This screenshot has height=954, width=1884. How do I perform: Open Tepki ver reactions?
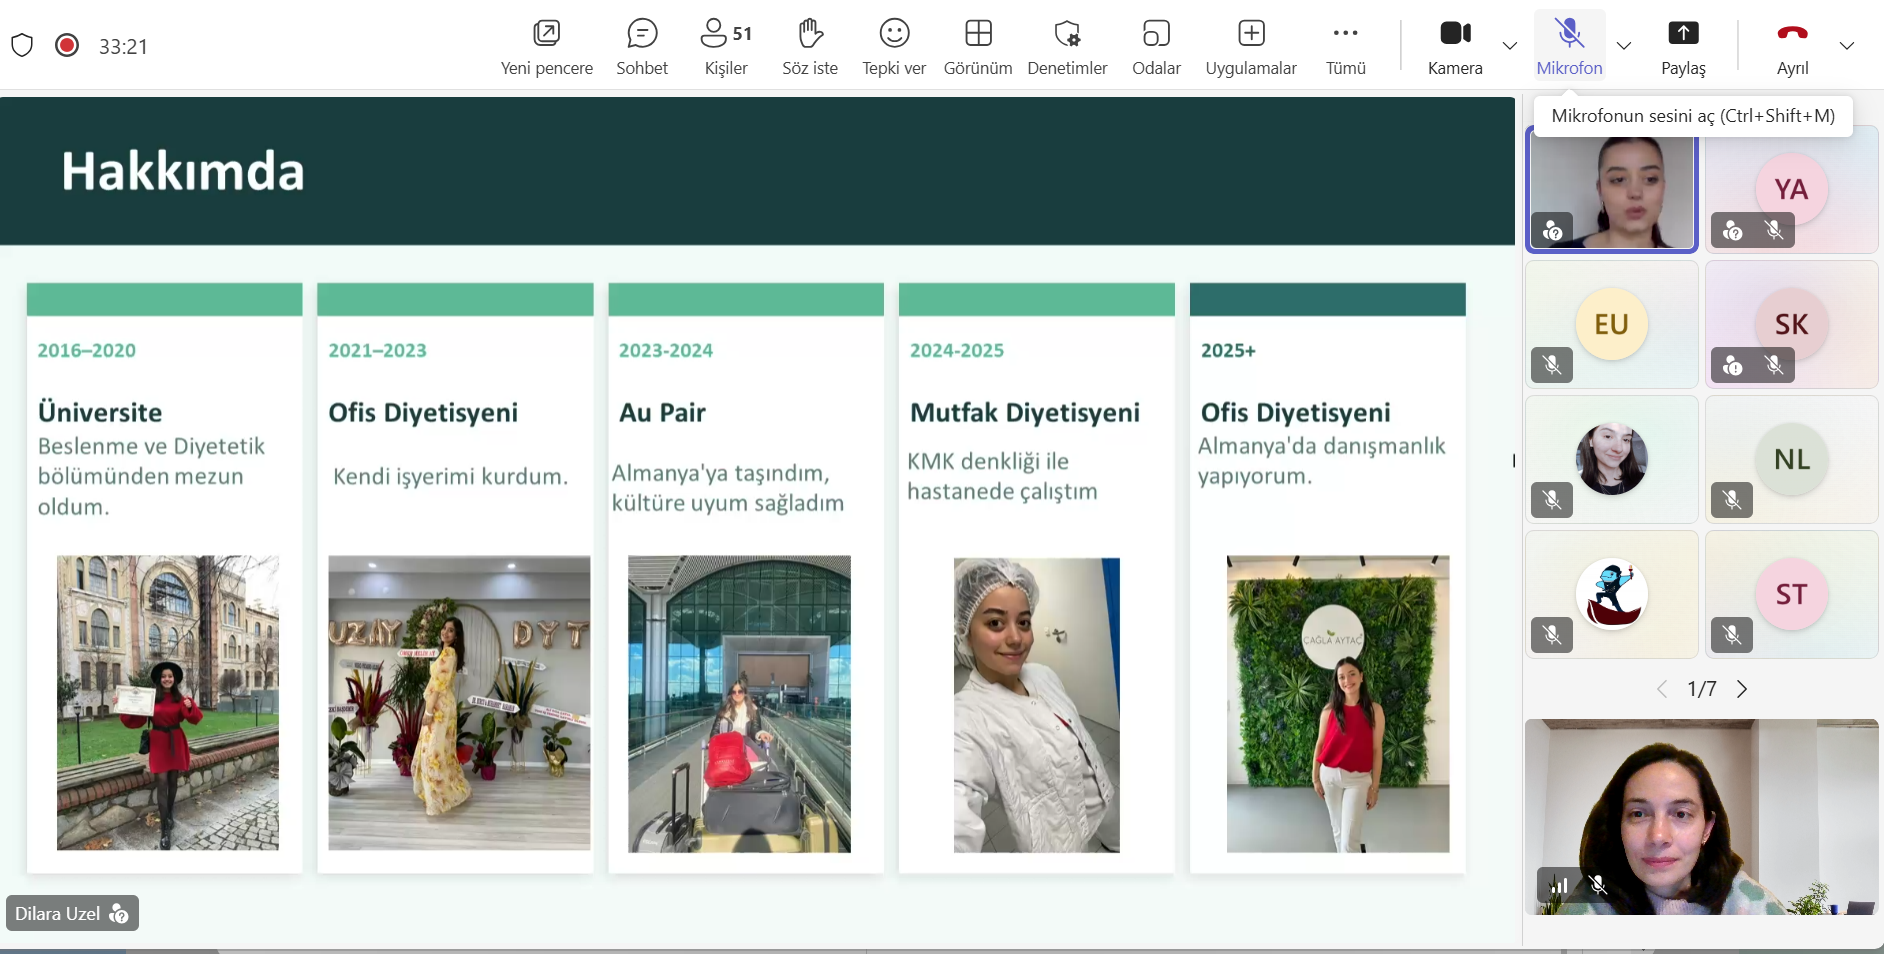(x=893, y=46)
